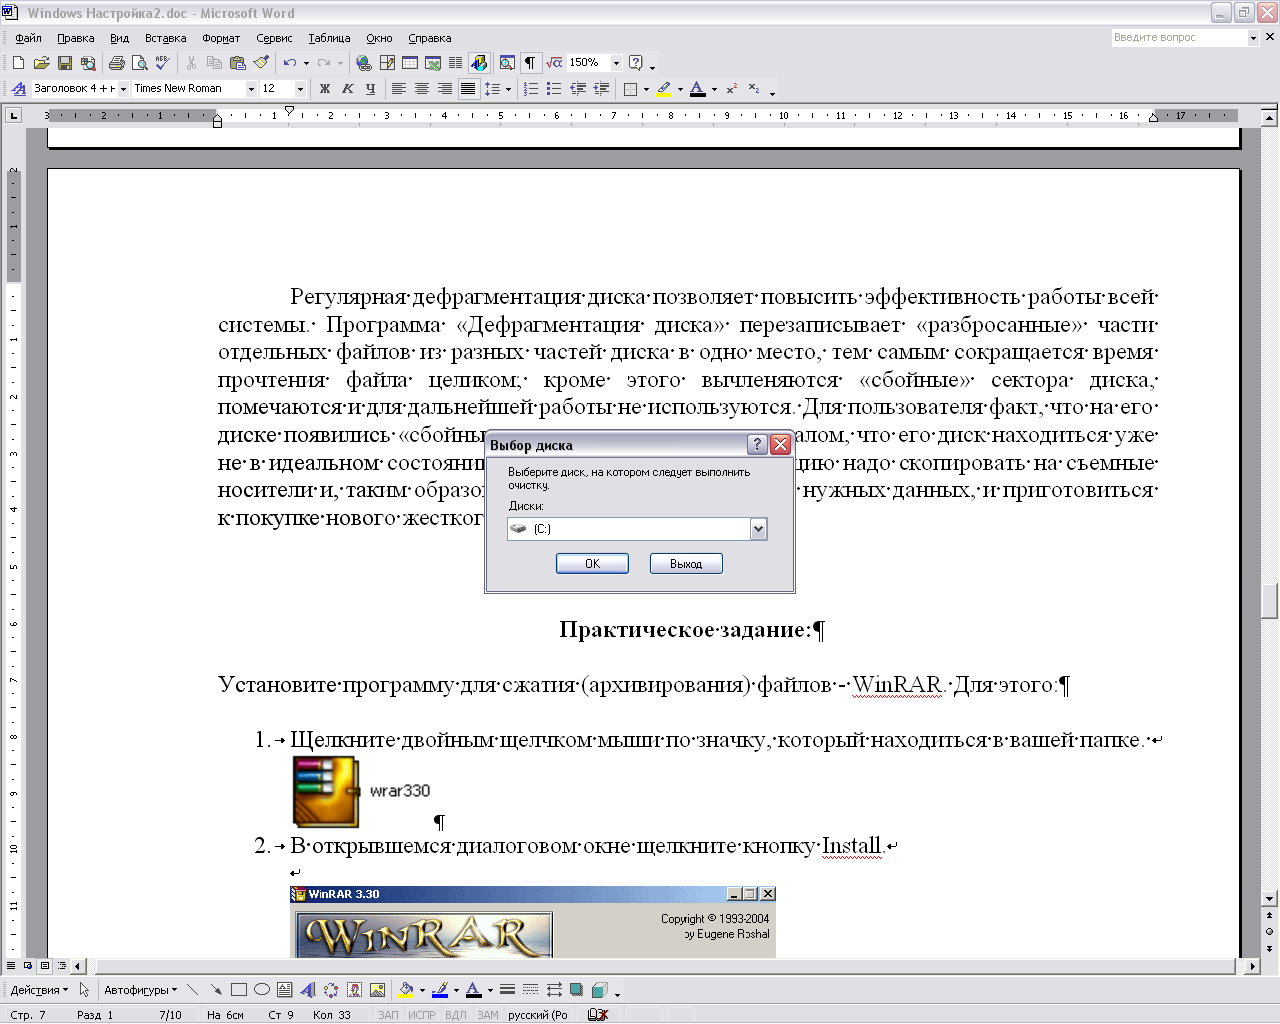Open the Правка menu
Screen dimensions: 1280x1024
76,38
